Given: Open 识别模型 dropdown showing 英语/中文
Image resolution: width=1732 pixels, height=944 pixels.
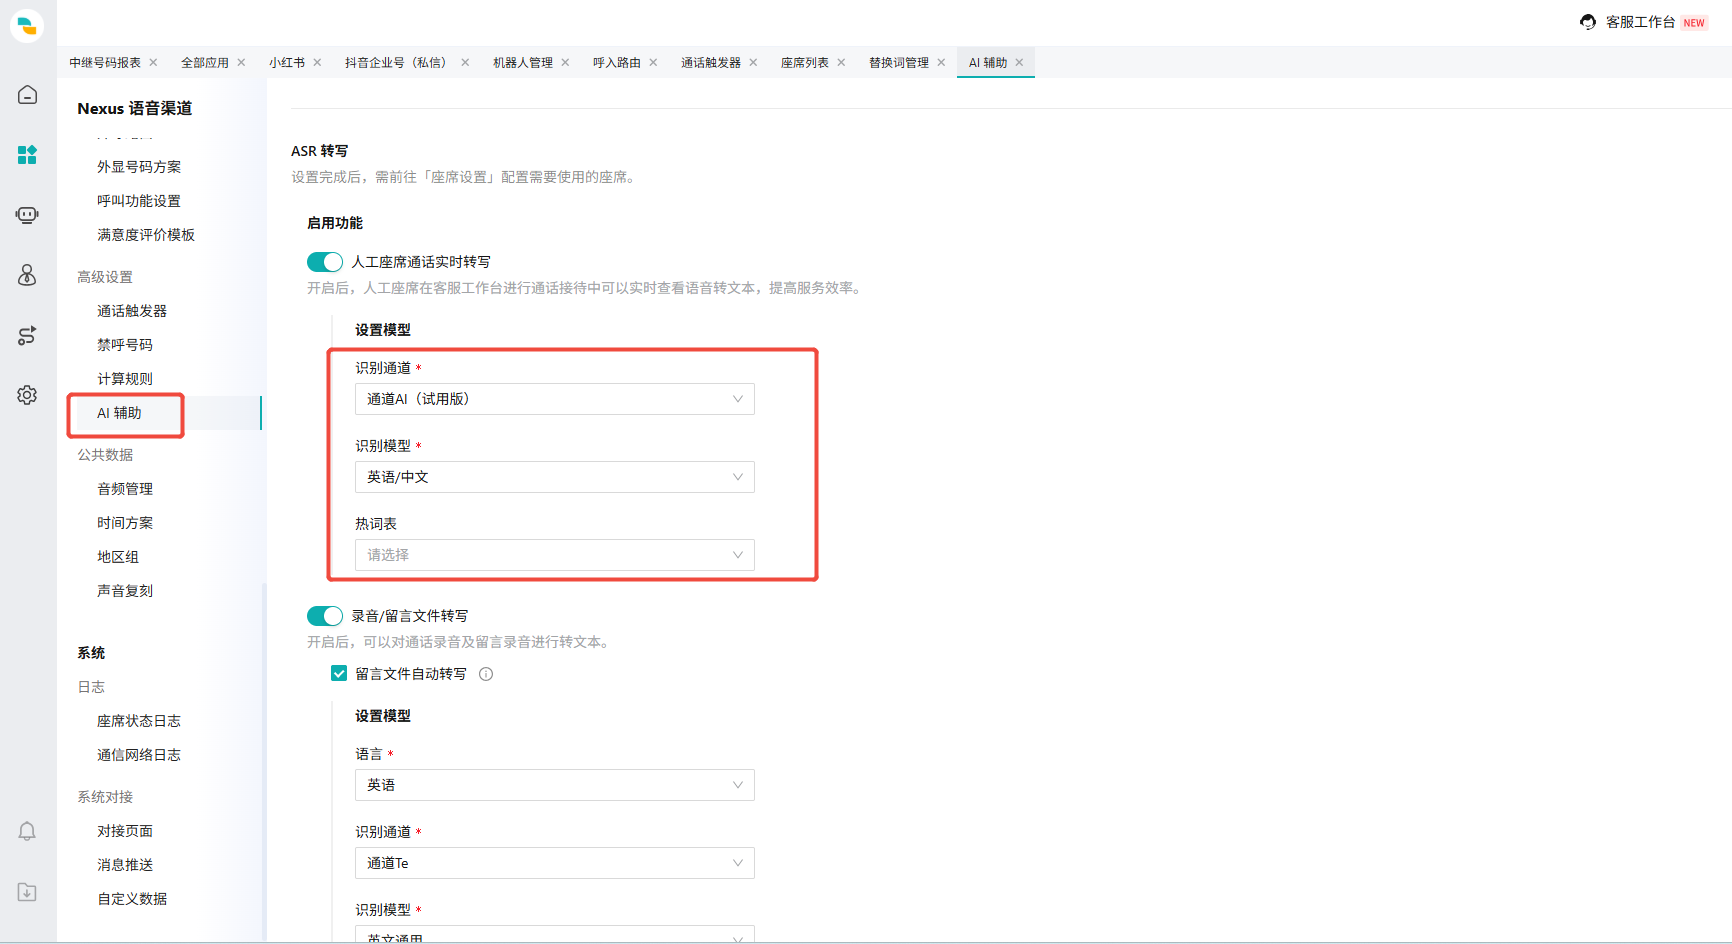Looking at the screenshot, I should (555, 477).
